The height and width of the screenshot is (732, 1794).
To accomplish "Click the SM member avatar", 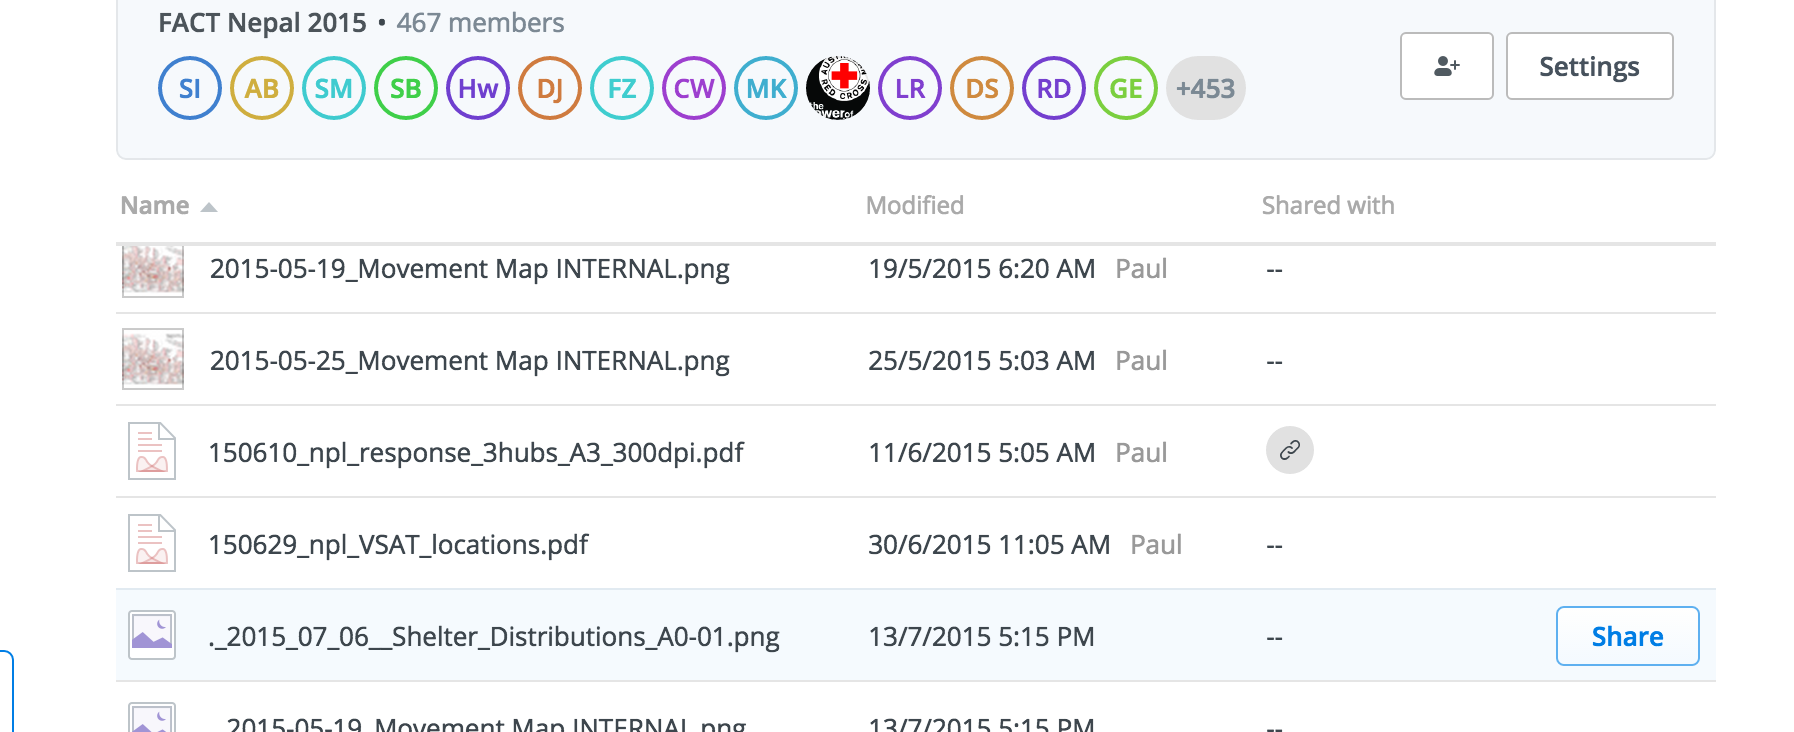I will 334,88.
